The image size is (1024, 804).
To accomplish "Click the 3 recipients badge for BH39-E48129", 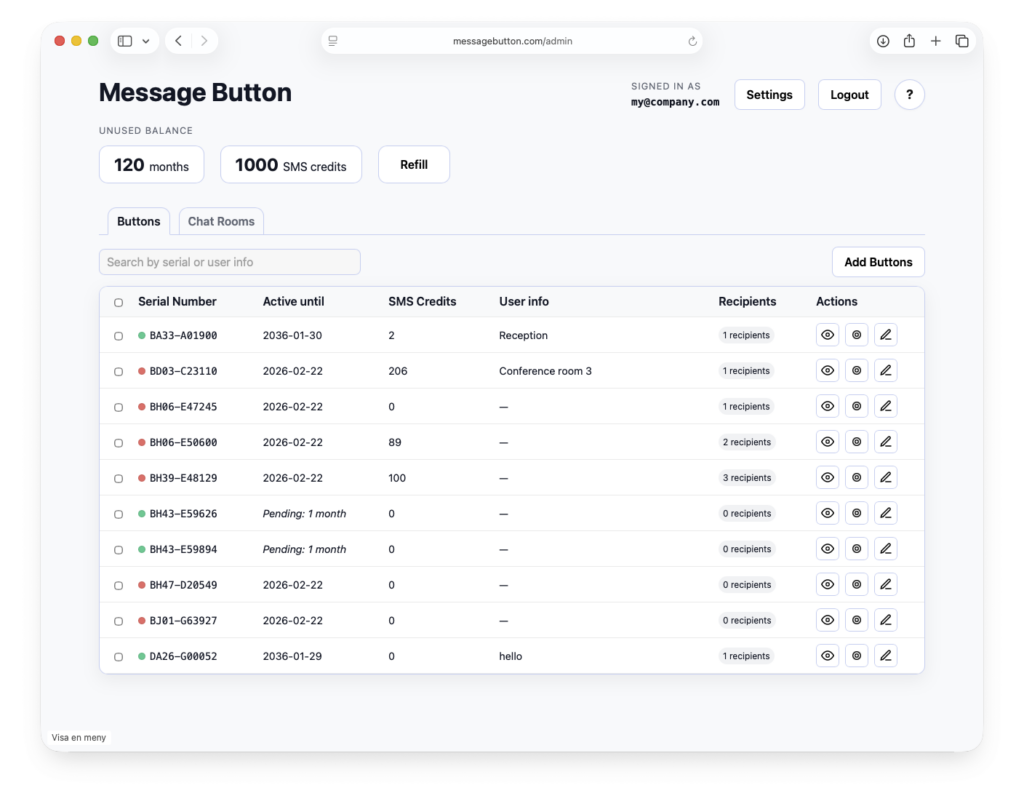I will pos(746,478).
